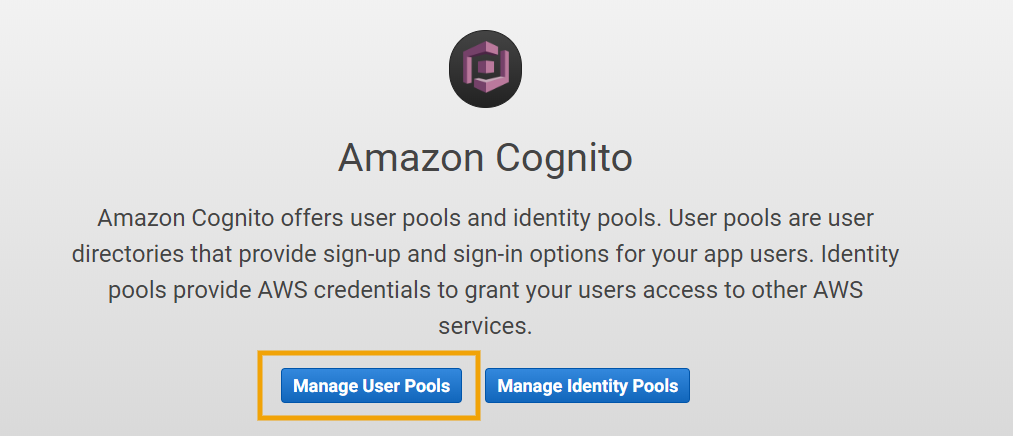The image size is (1013, 436).
Task: Open Manage User Pools
Action: (371, 386)
